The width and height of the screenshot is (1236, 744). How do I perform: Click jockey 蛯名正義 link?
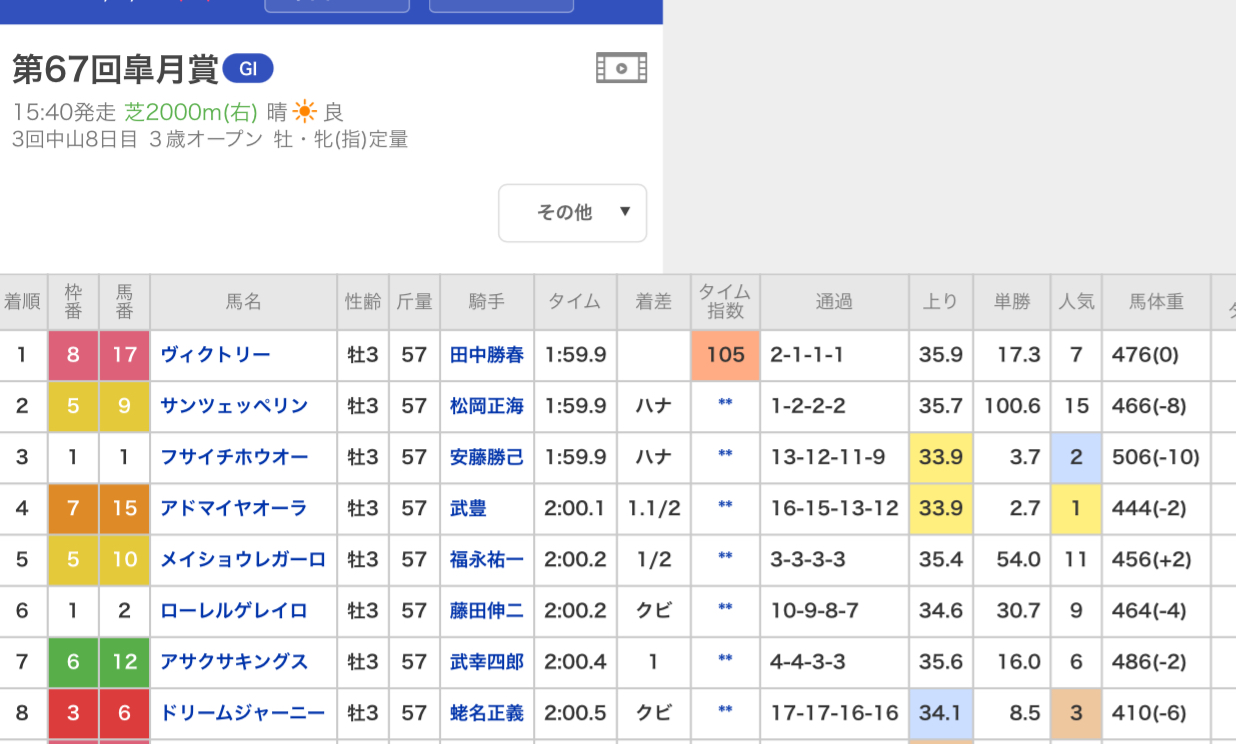tap(487, 713)
